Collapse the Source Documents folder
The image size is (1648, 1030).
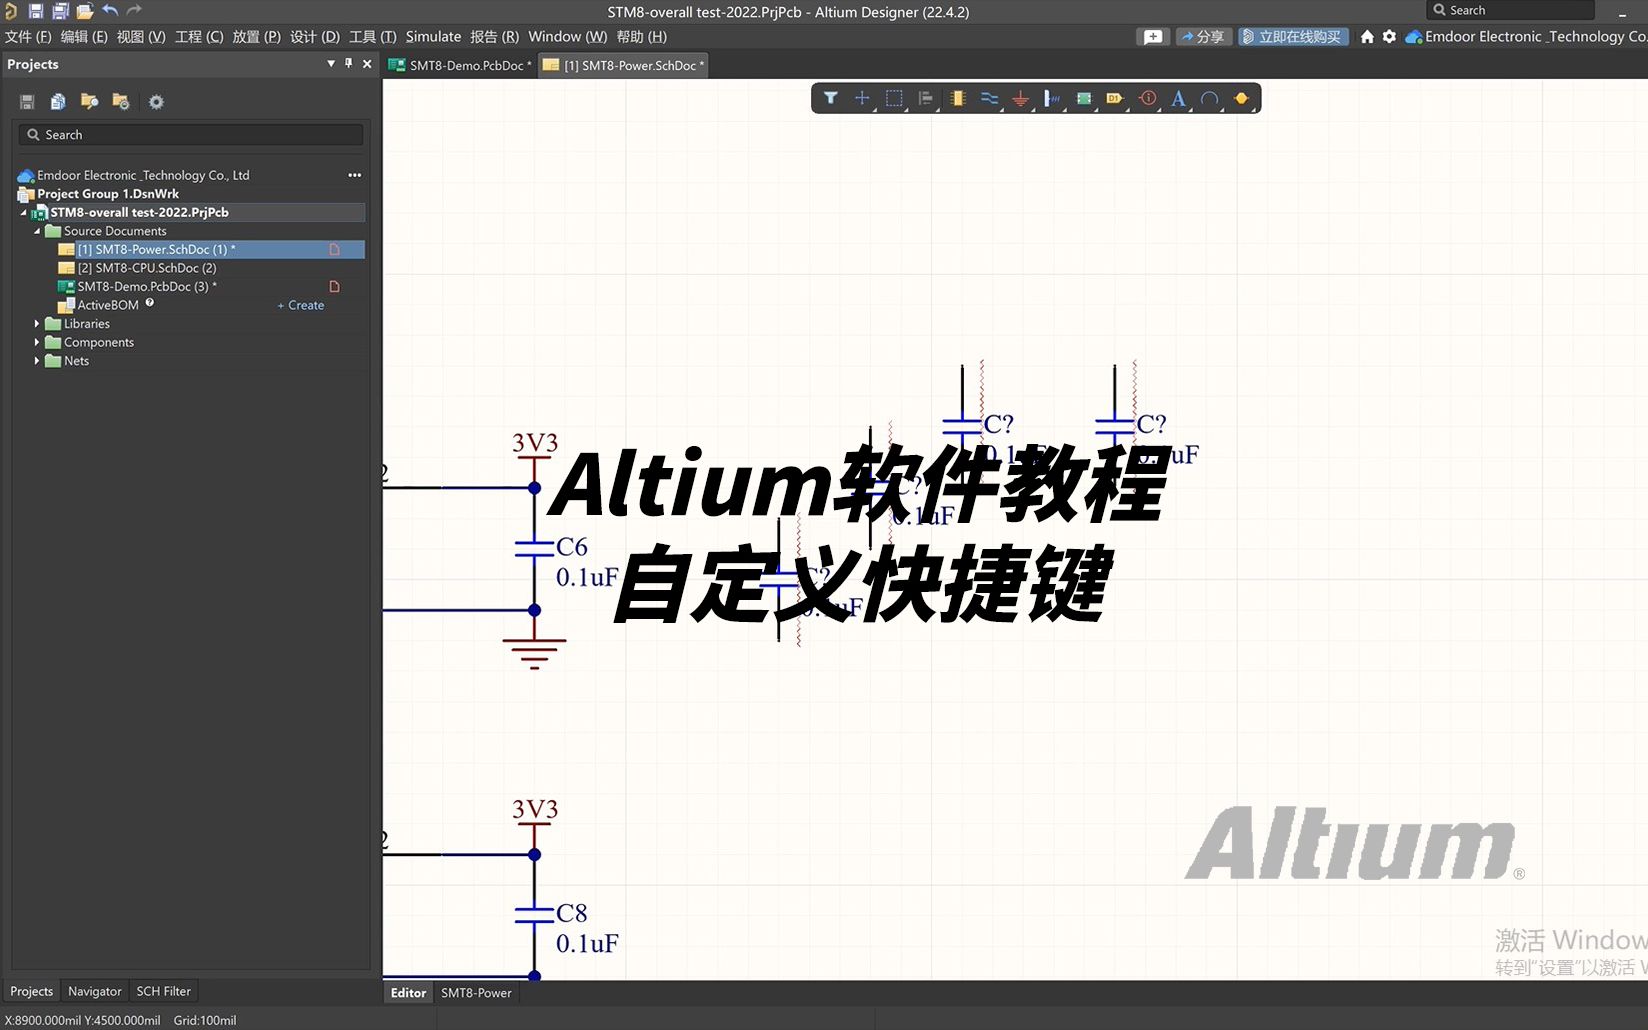(x=37, y=231)
